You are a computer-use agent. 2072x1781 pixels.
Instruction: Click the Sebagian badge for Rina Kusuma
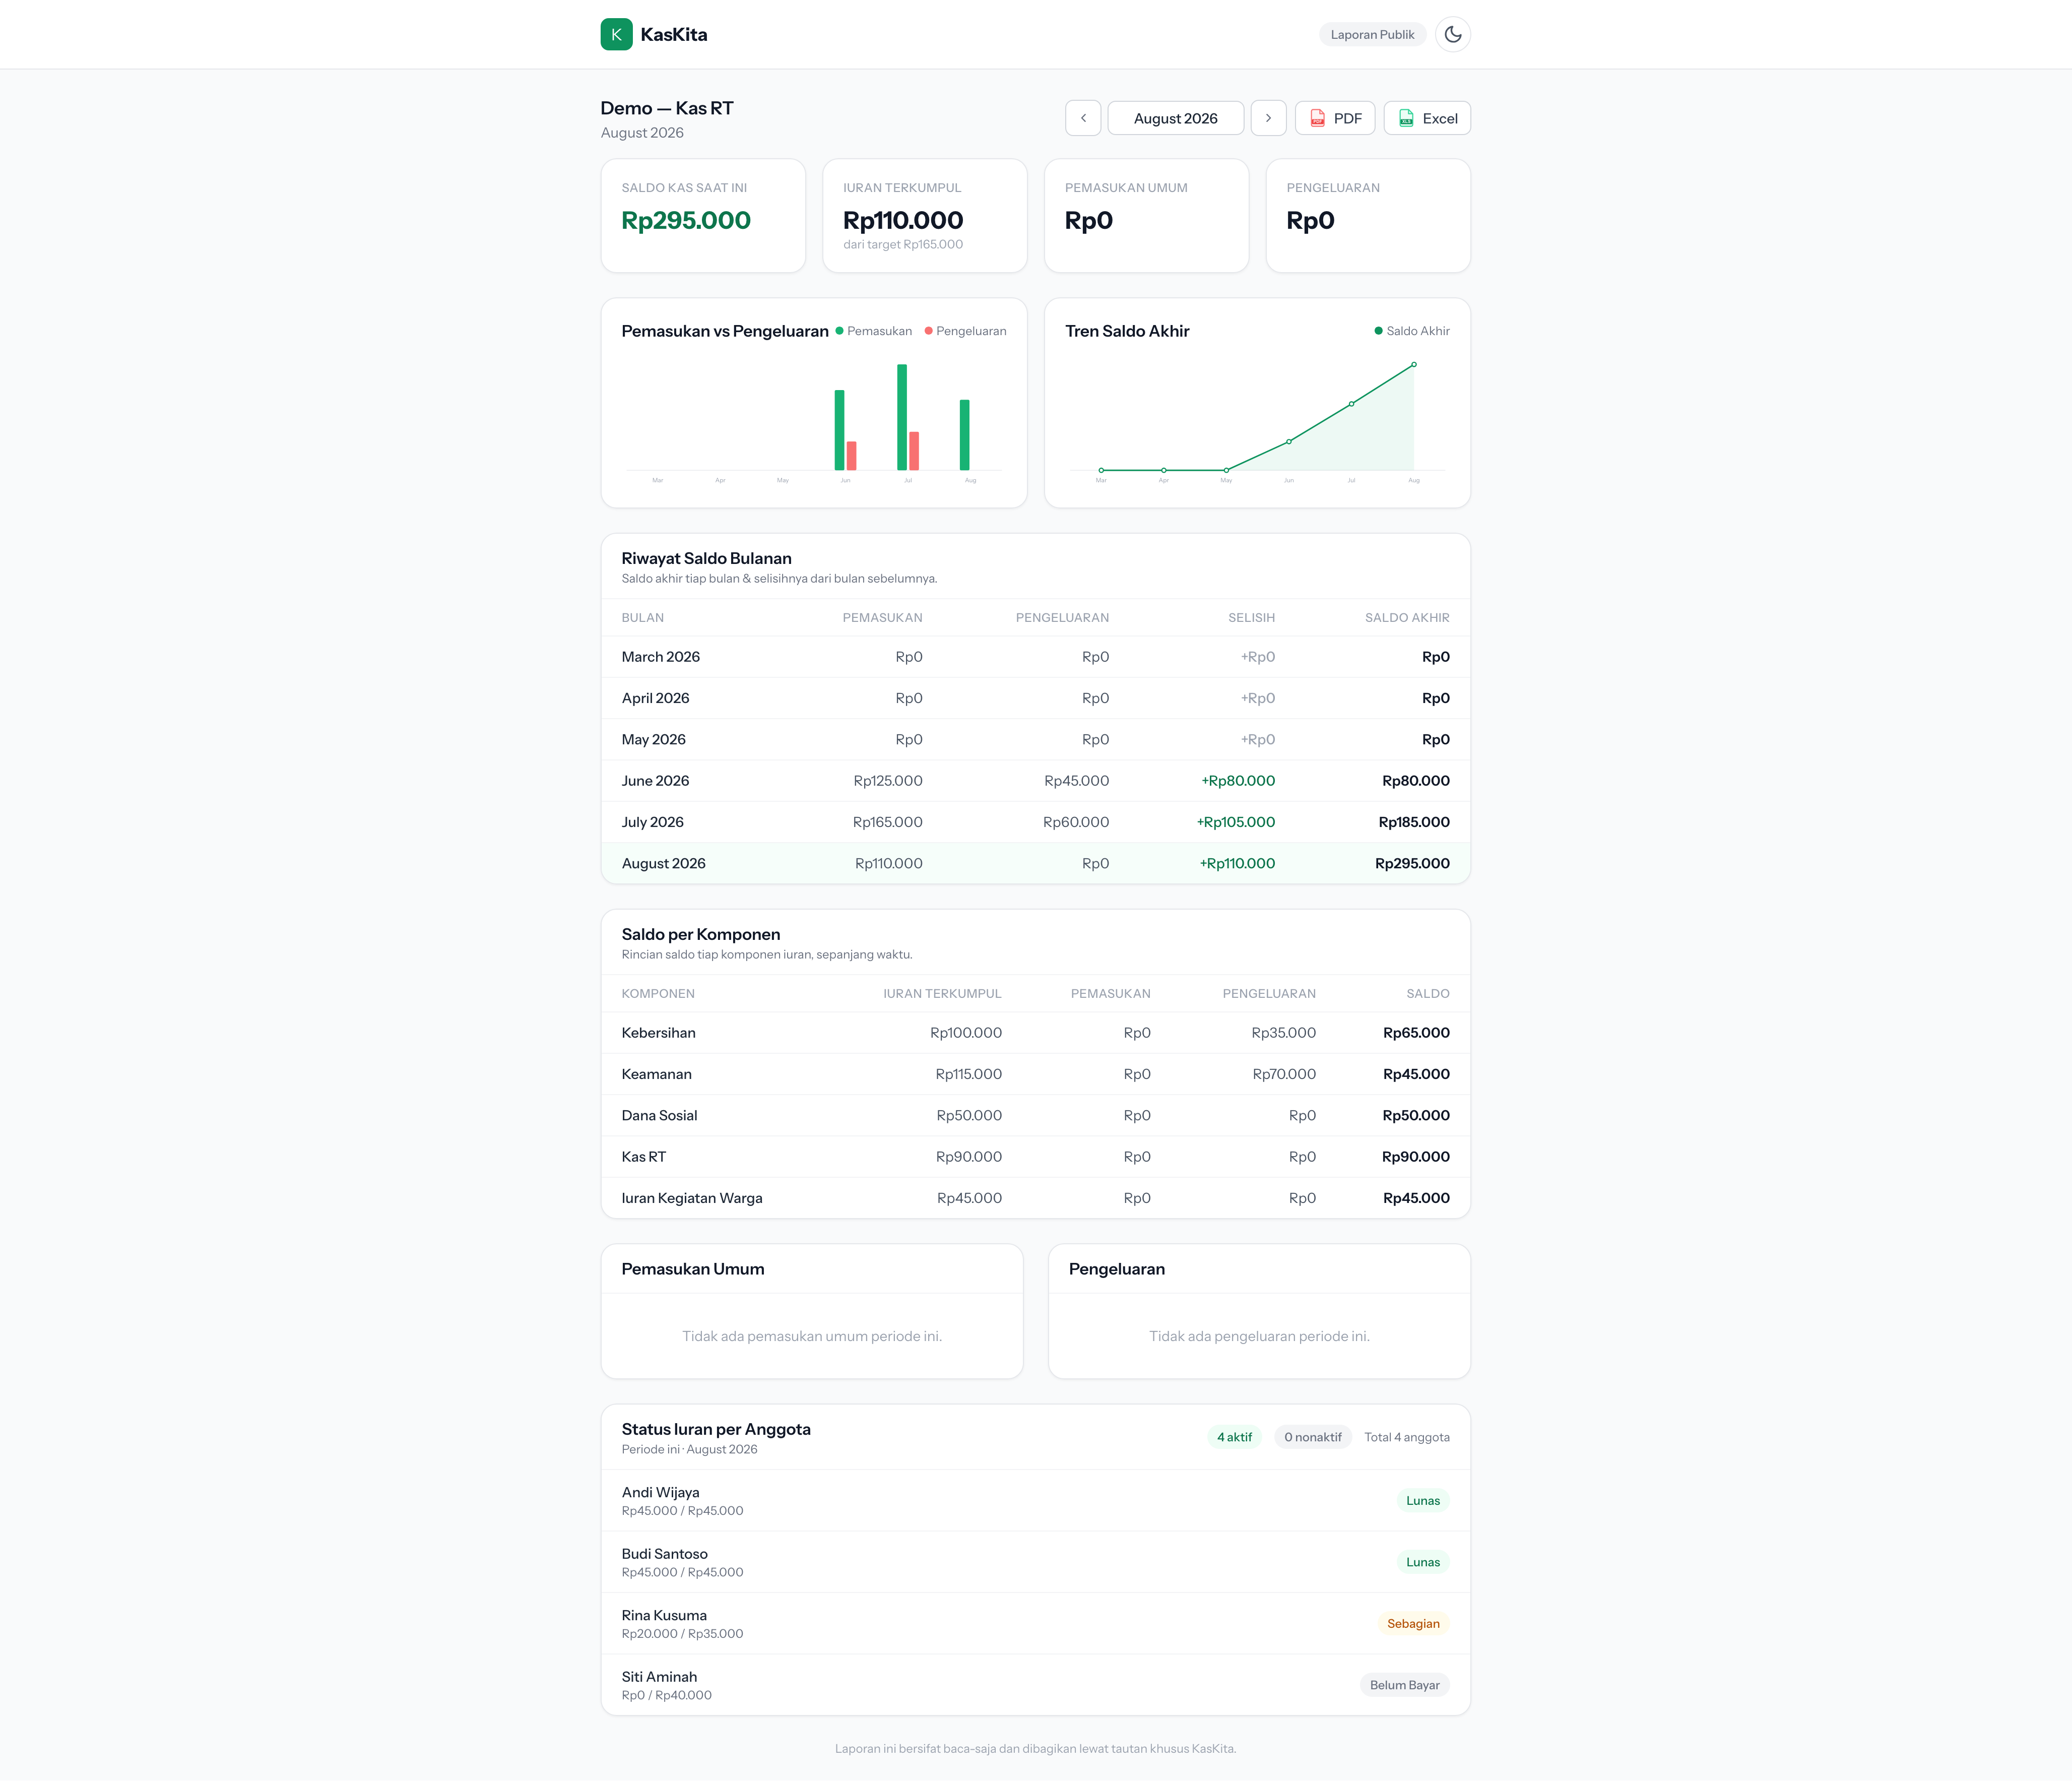(1412, 1624)
